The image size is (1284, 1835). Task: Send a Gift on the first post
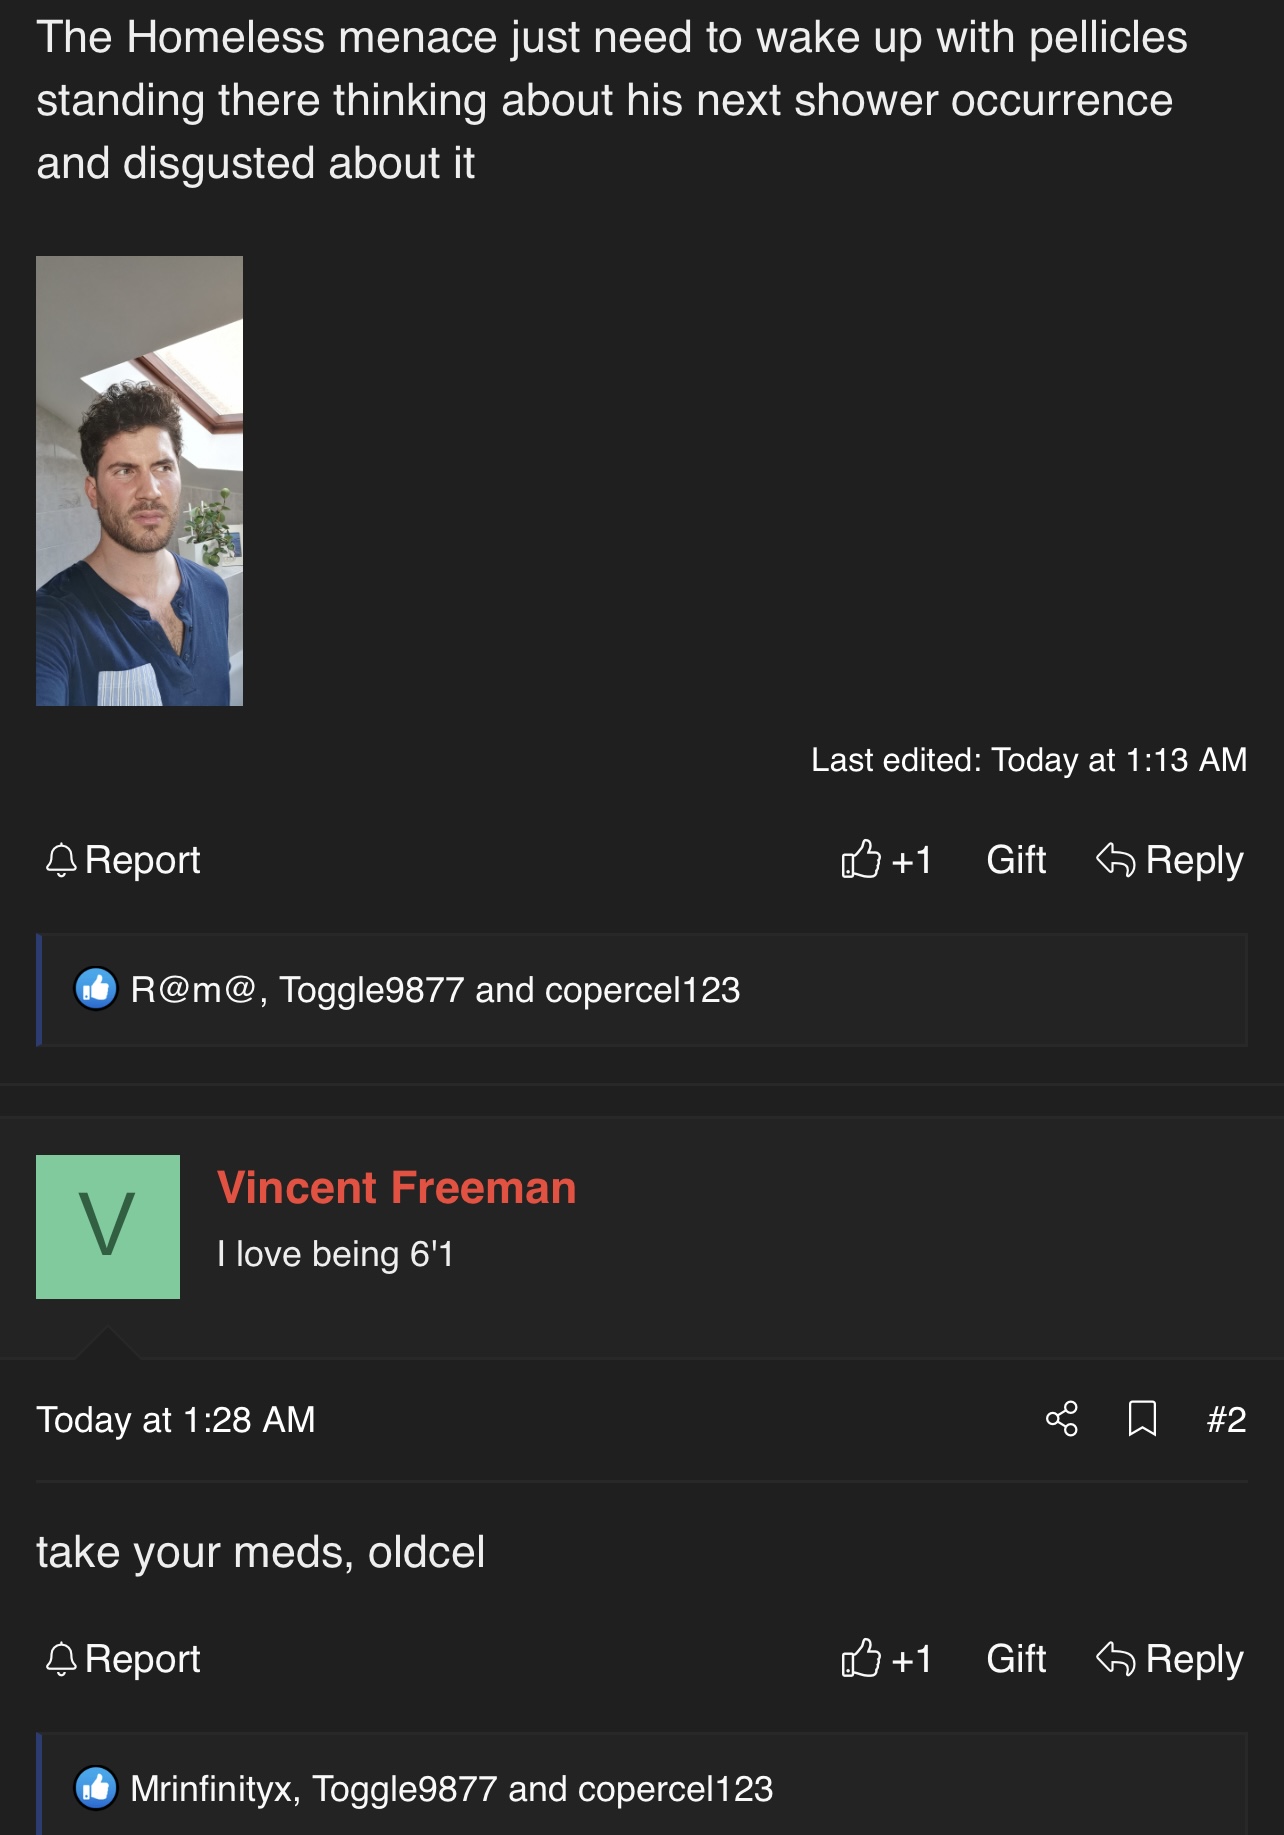pyautogui.click(x=1016, y=860)
